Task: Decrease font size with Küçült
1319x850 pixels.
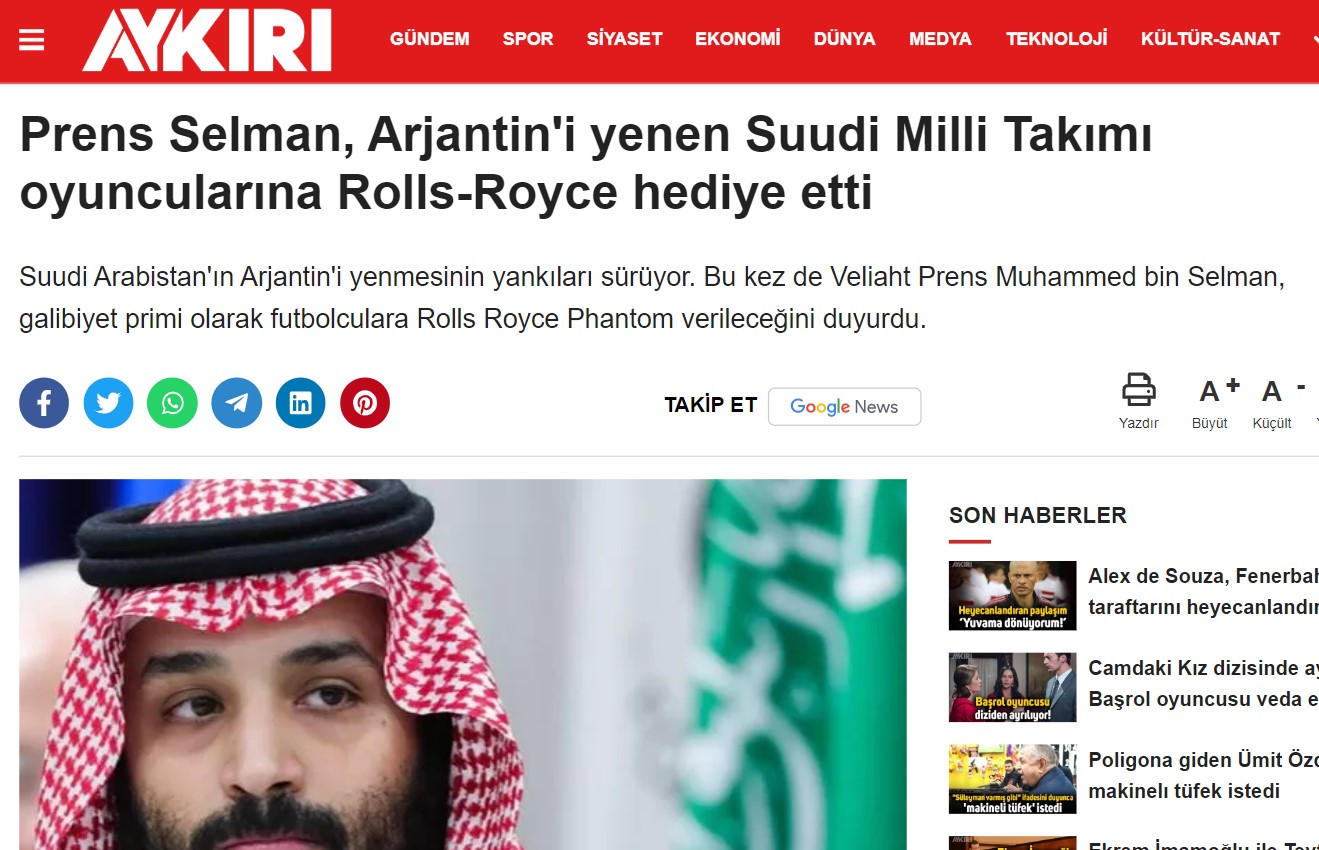Action: (1273, 401)
